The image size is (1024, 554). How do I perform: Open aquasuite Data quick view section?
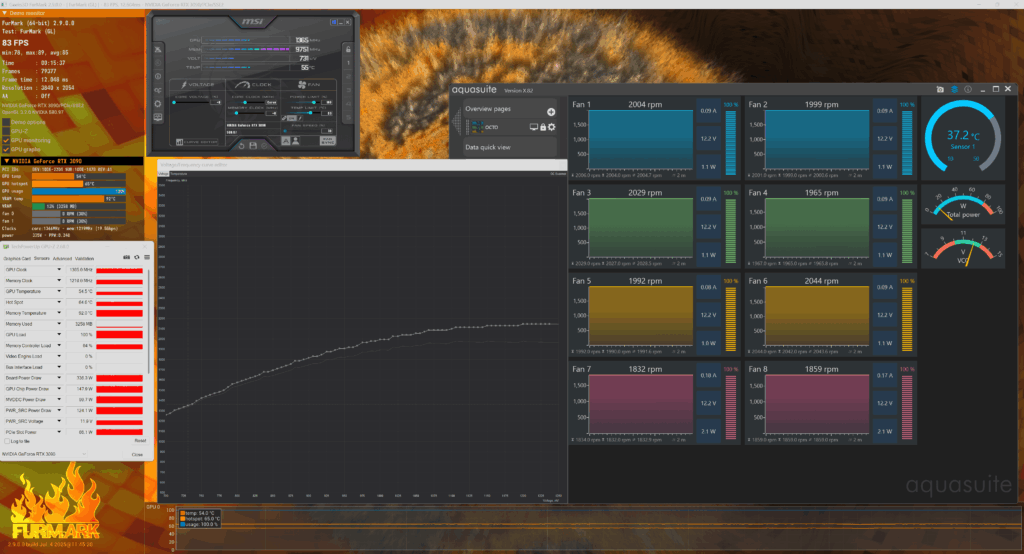[x=510, y=147]
